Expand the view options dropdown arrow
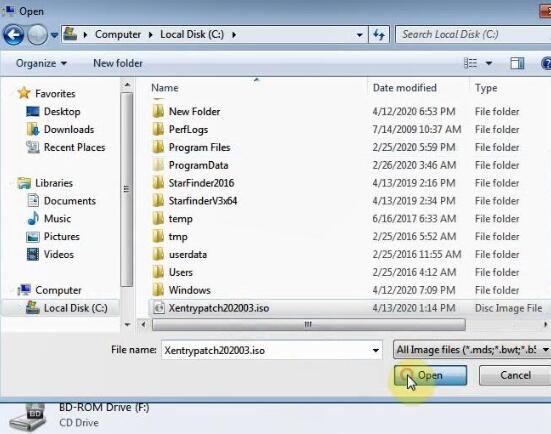551x434 pixels. pyautogui.click(x=488, y=64)
